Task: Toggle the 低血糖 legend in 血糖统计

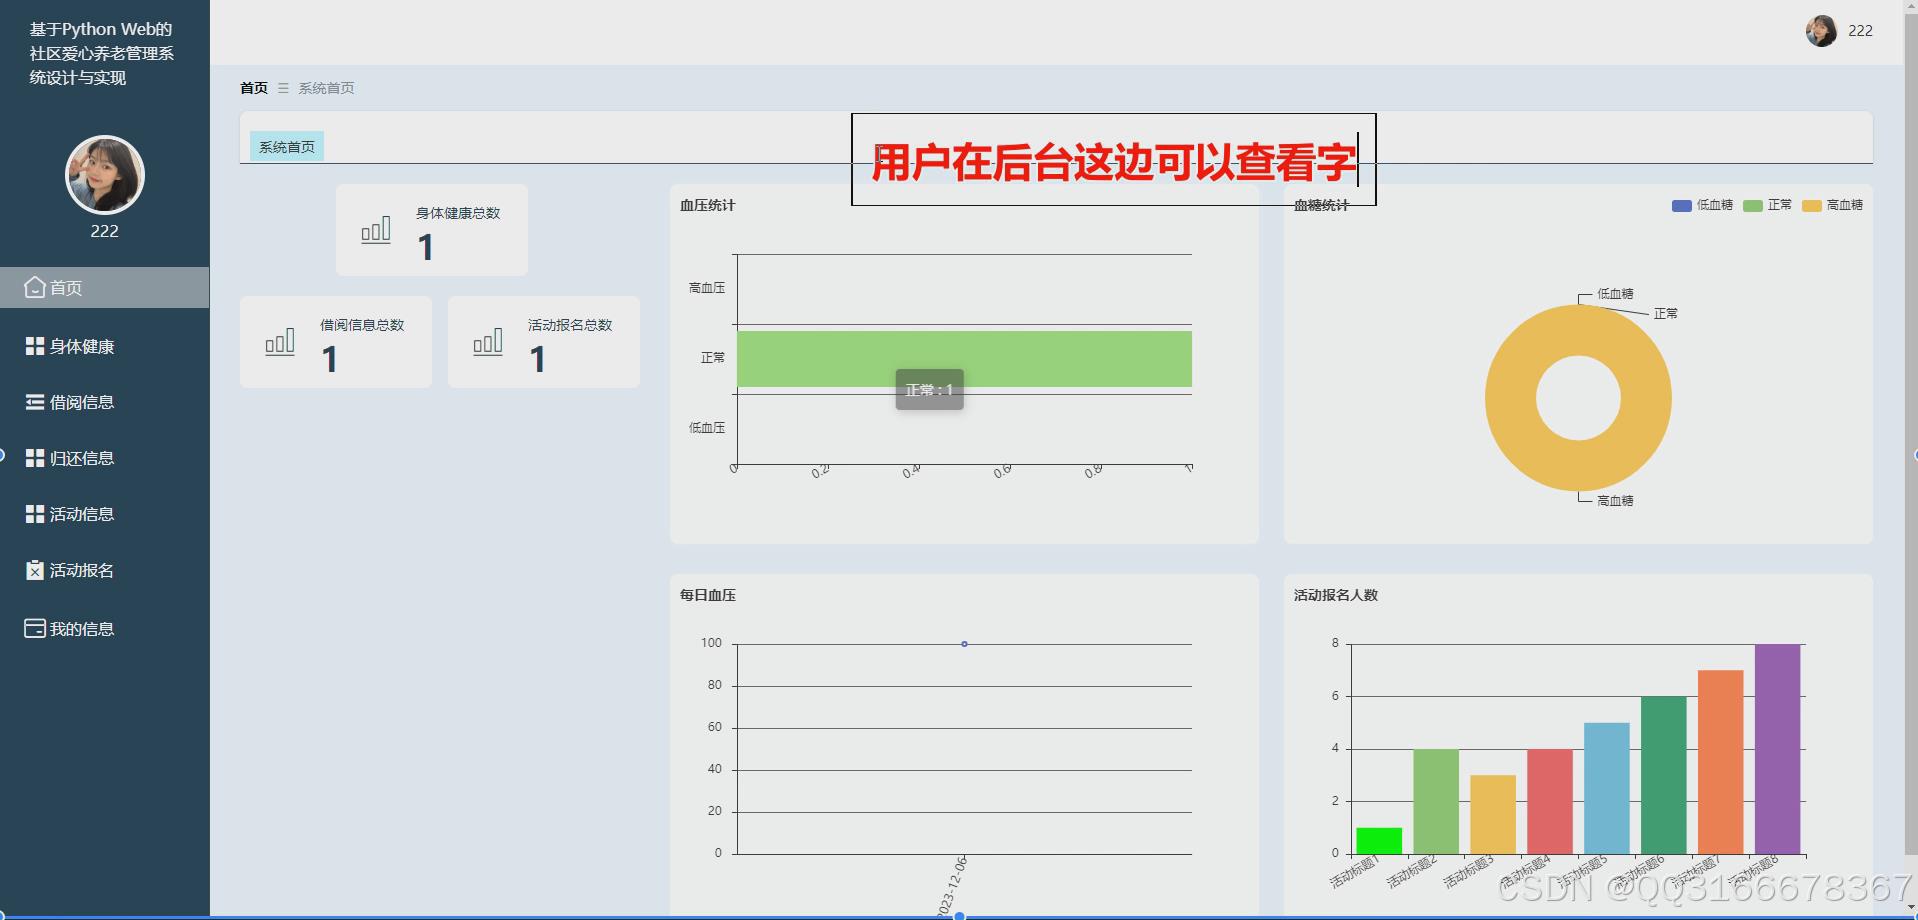Action: click(1702, 204)
